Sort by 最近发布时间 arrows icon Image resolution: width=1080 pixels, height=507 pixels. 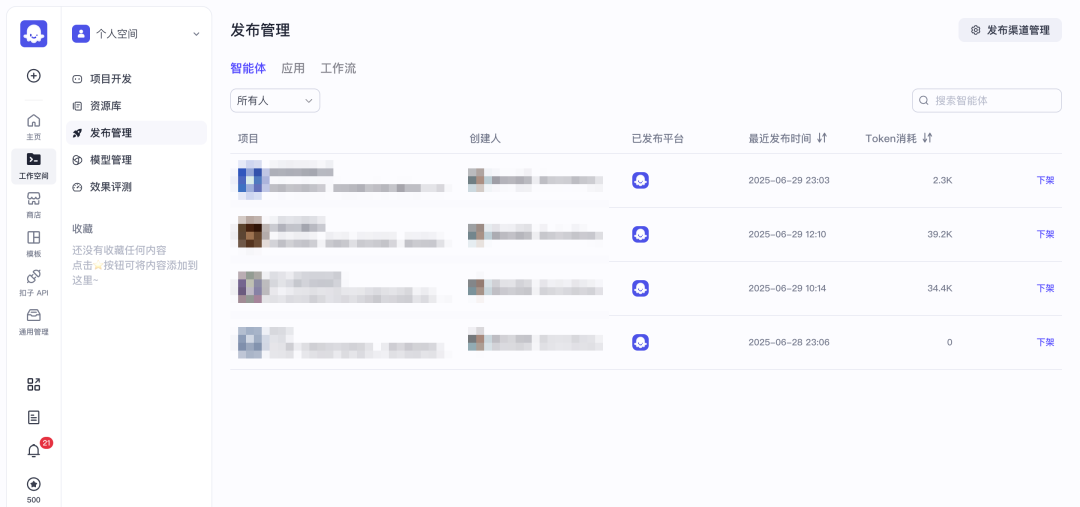click(x=821, y=138)
